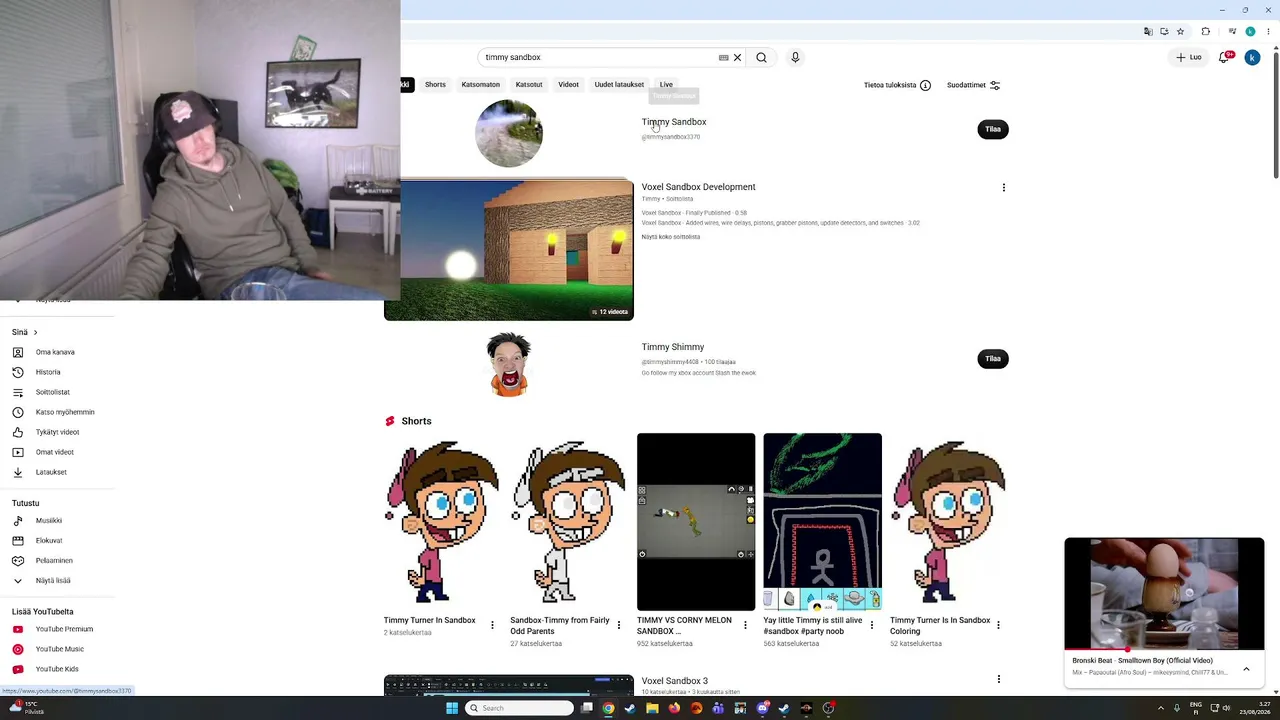The height and width of the screenshot is (720, 1280).
Task: Subscribe to Timmy Shimmy with Tilaa button
Action: [993, 358]
